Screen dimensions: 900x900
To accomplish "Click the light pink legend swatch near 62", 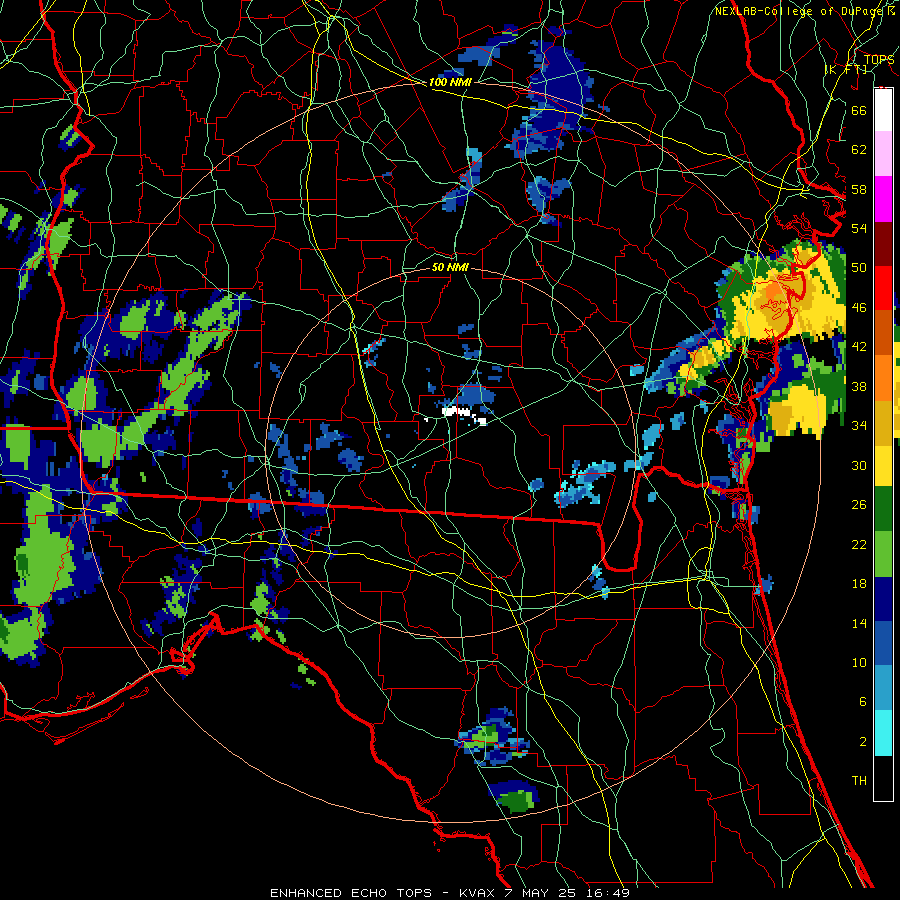I will 883,154.
